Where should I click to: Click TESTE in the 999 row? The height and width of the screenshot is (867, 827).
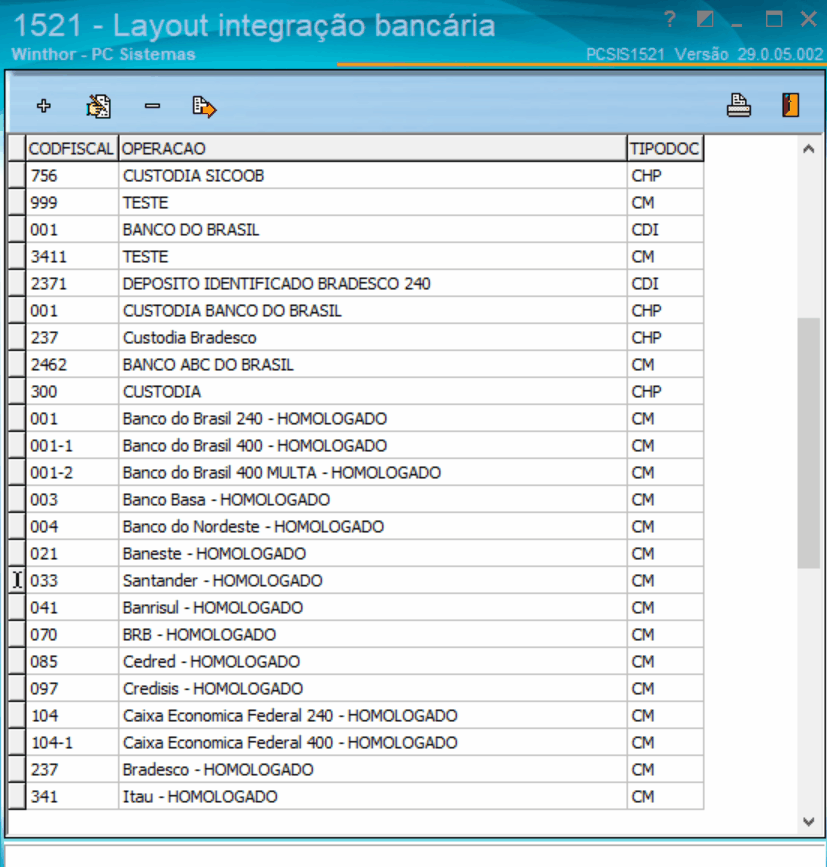point(373,202)
